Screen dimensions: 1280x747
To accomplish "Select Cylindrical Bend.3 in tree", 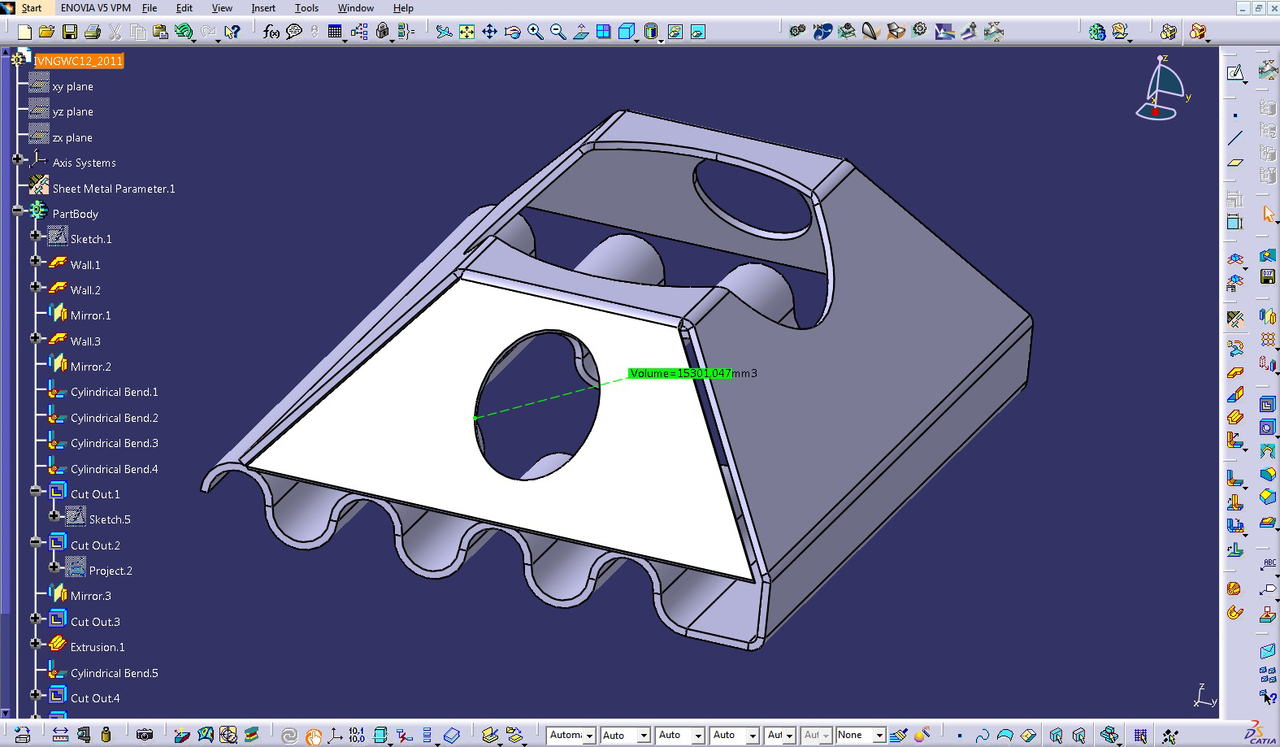I will click(x=114, y=443).
